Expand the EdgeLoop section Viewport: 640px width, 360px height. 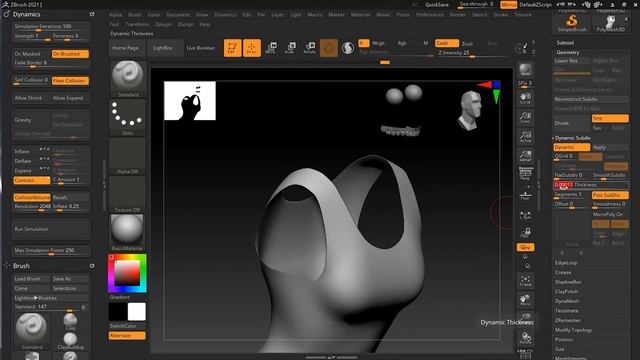(x=566, y=263)
